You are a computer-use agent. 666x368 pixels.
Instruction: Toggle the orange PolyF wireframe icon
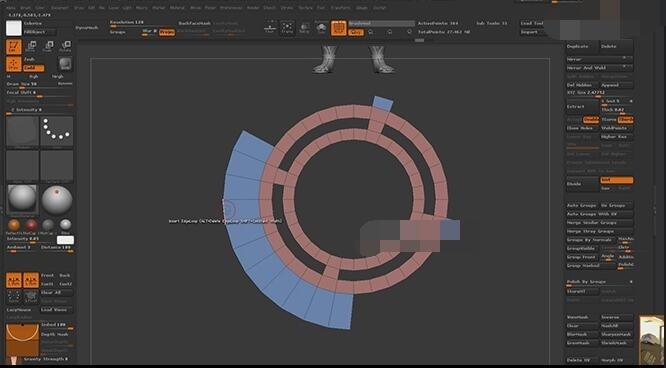click(x=339, y=28)
